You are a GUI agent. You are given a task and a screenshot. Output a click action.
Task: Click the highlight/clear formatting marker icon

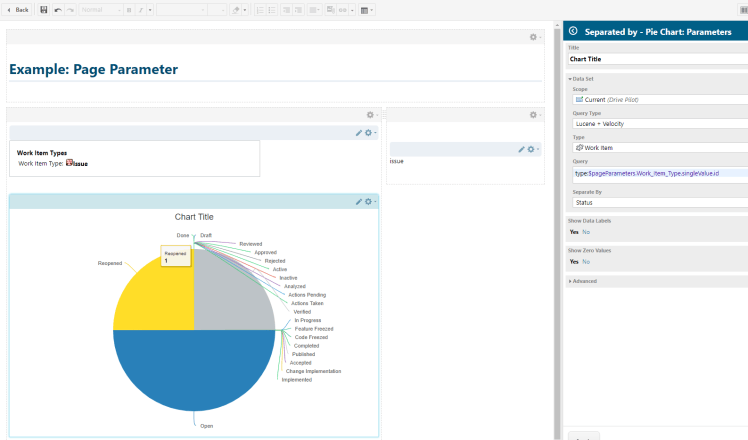236,10
